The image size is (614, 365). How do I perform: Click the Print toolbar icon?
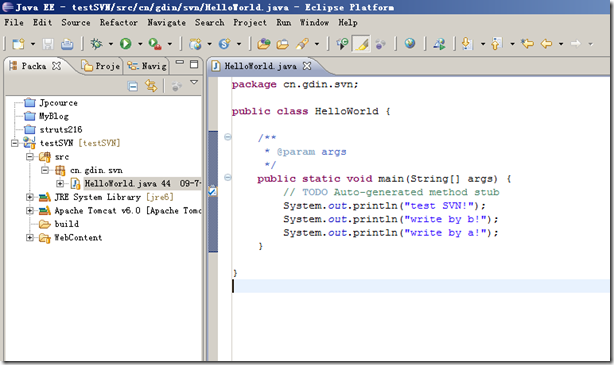click(x=67, y=44)
